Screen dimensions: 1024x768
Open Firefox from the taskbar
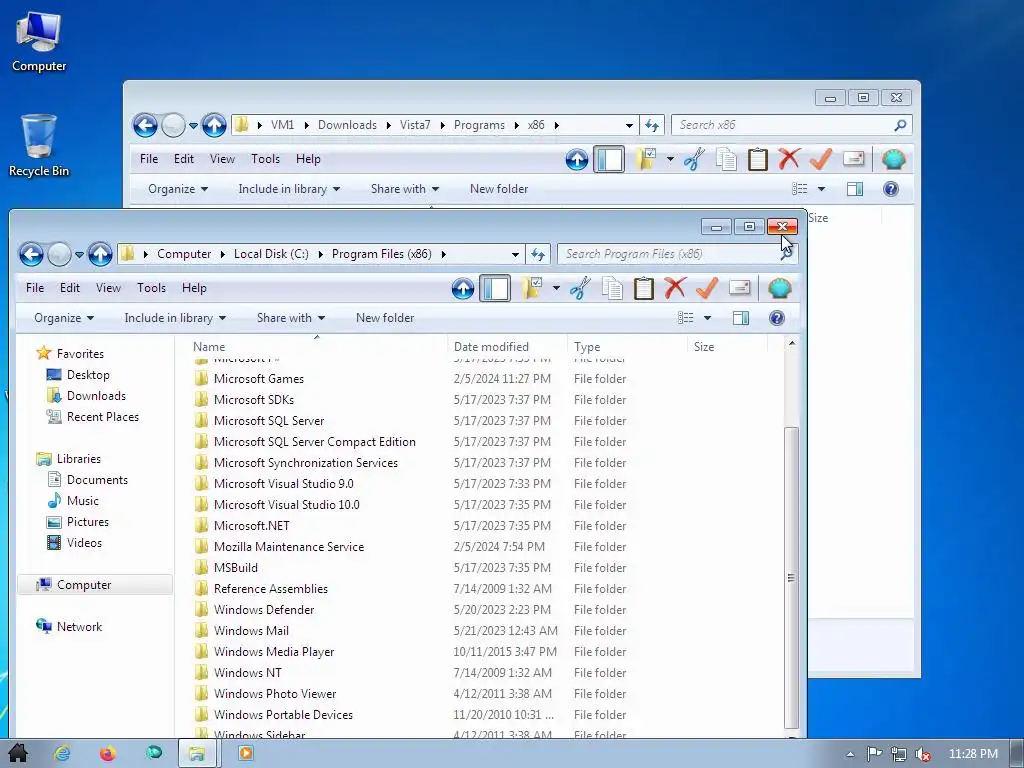point(108,754)
